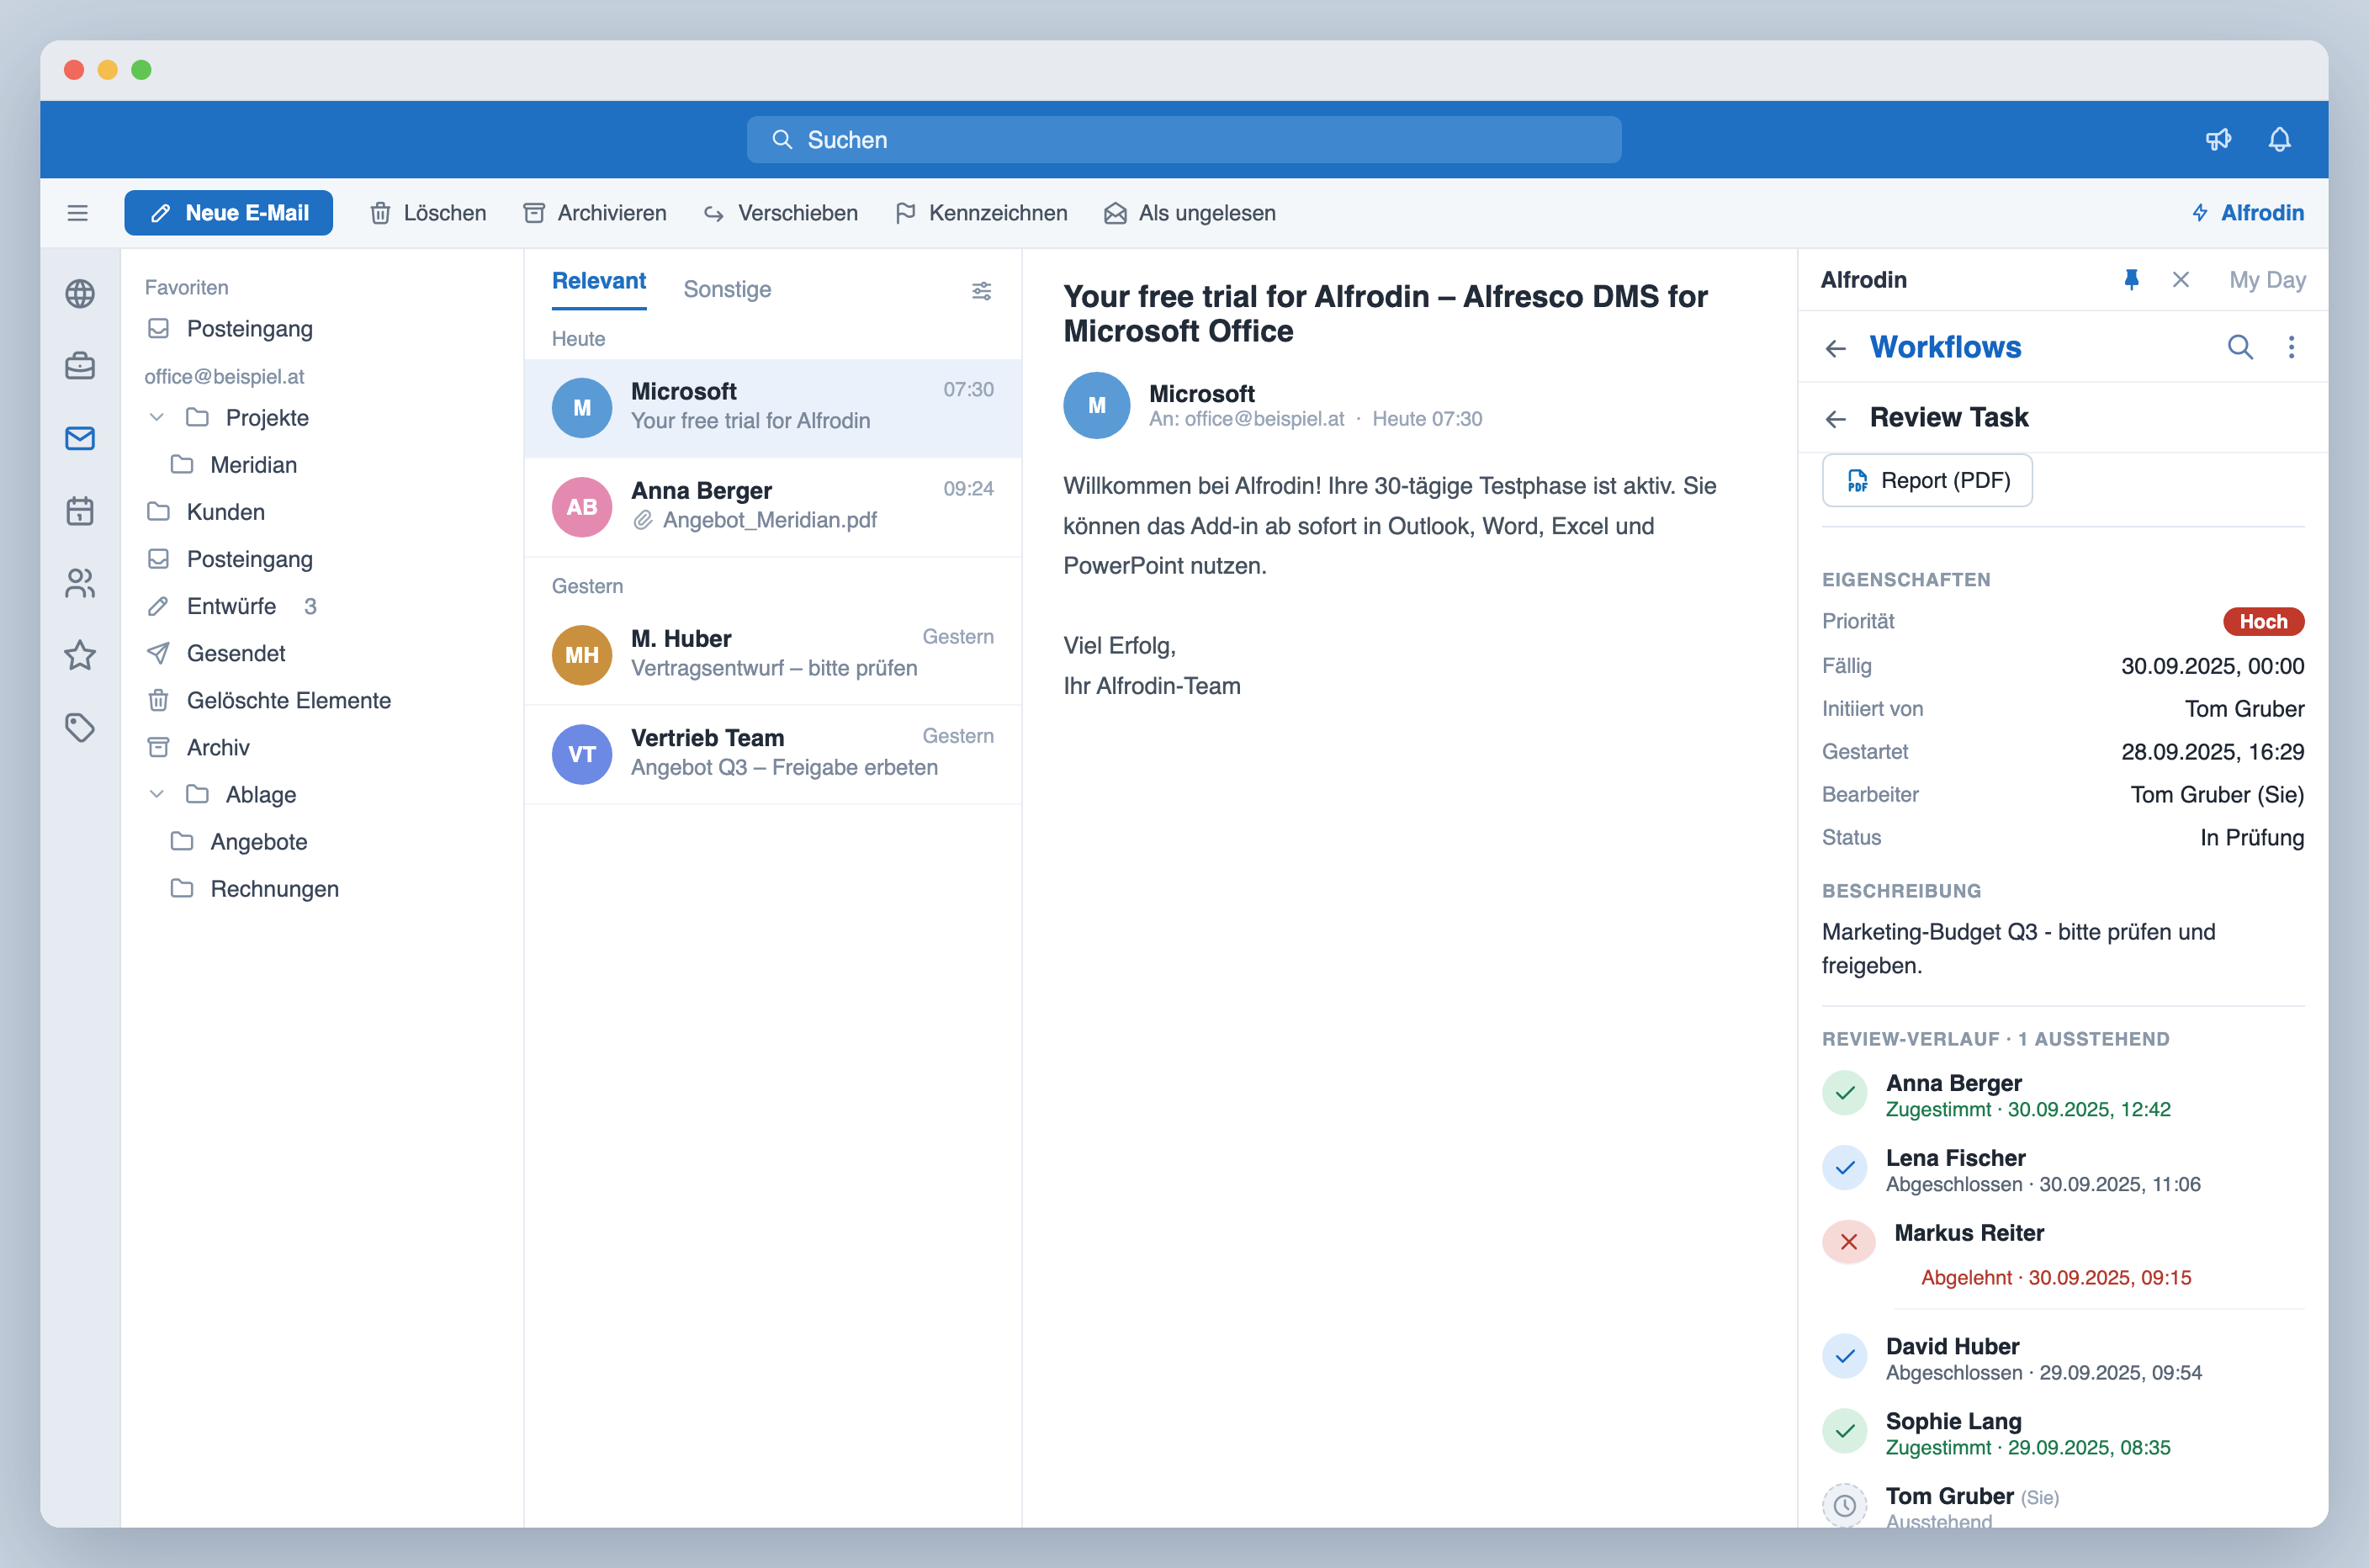Close the Alfrodin side panel
Screen dimensions: 2369x1568
pos(2181,280)
